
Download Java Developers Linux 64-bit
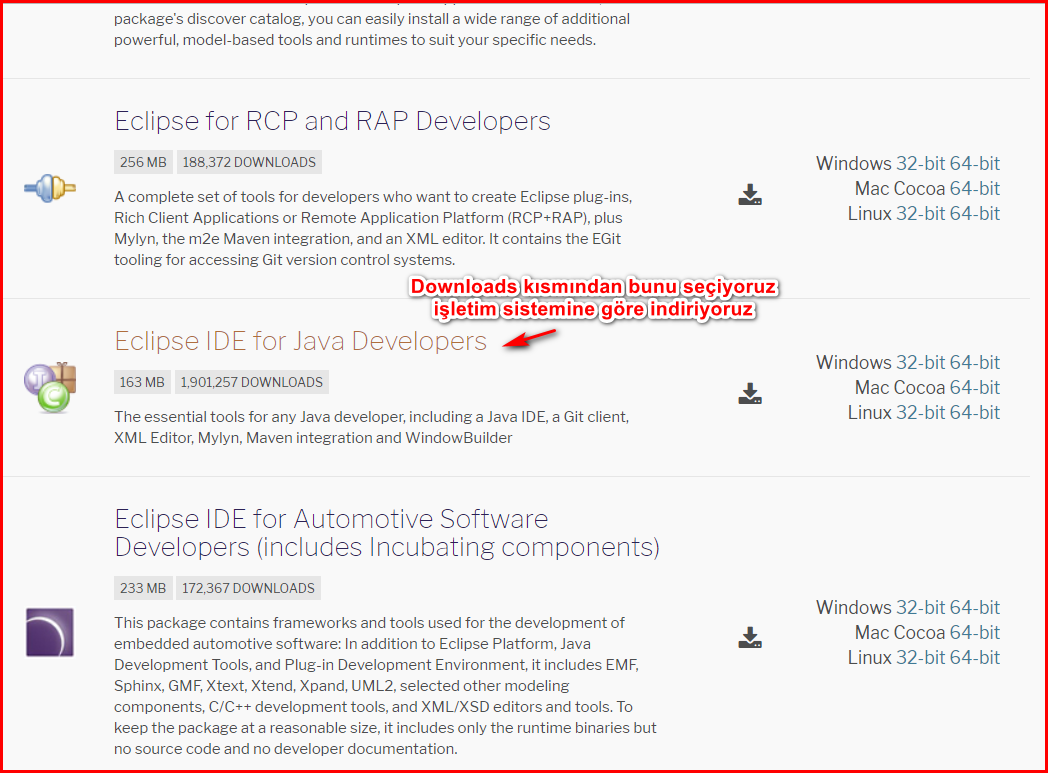[974, 412]
